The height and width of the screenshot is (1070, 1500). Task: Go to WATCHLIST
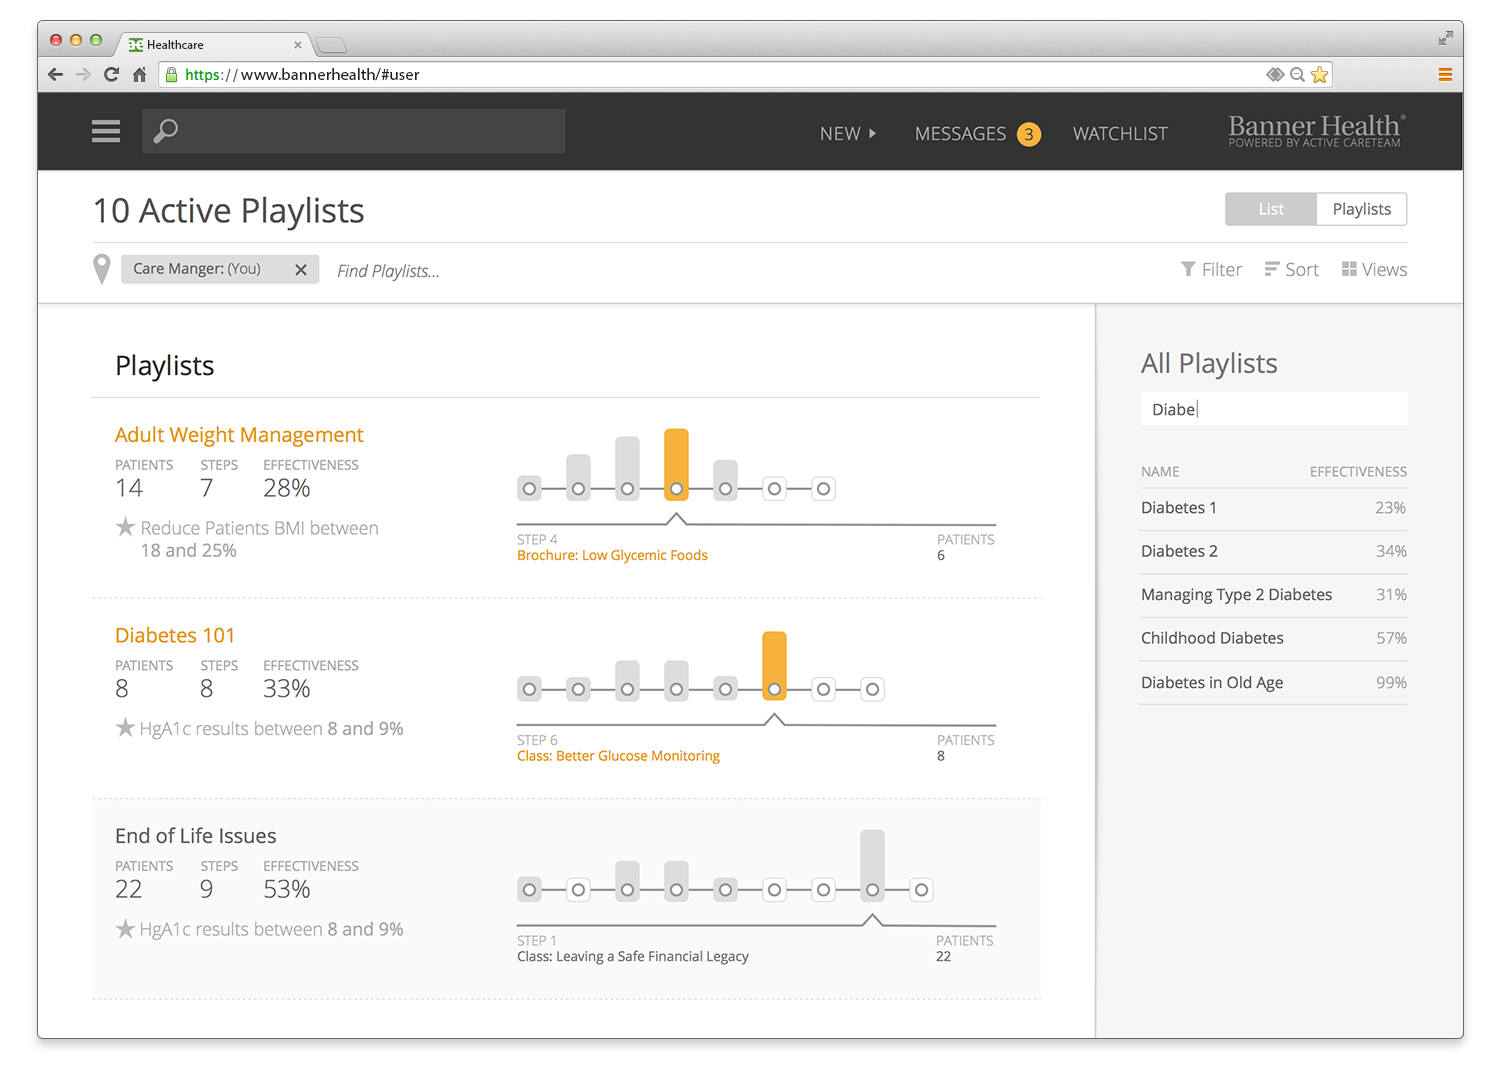tap(1120, 133)
